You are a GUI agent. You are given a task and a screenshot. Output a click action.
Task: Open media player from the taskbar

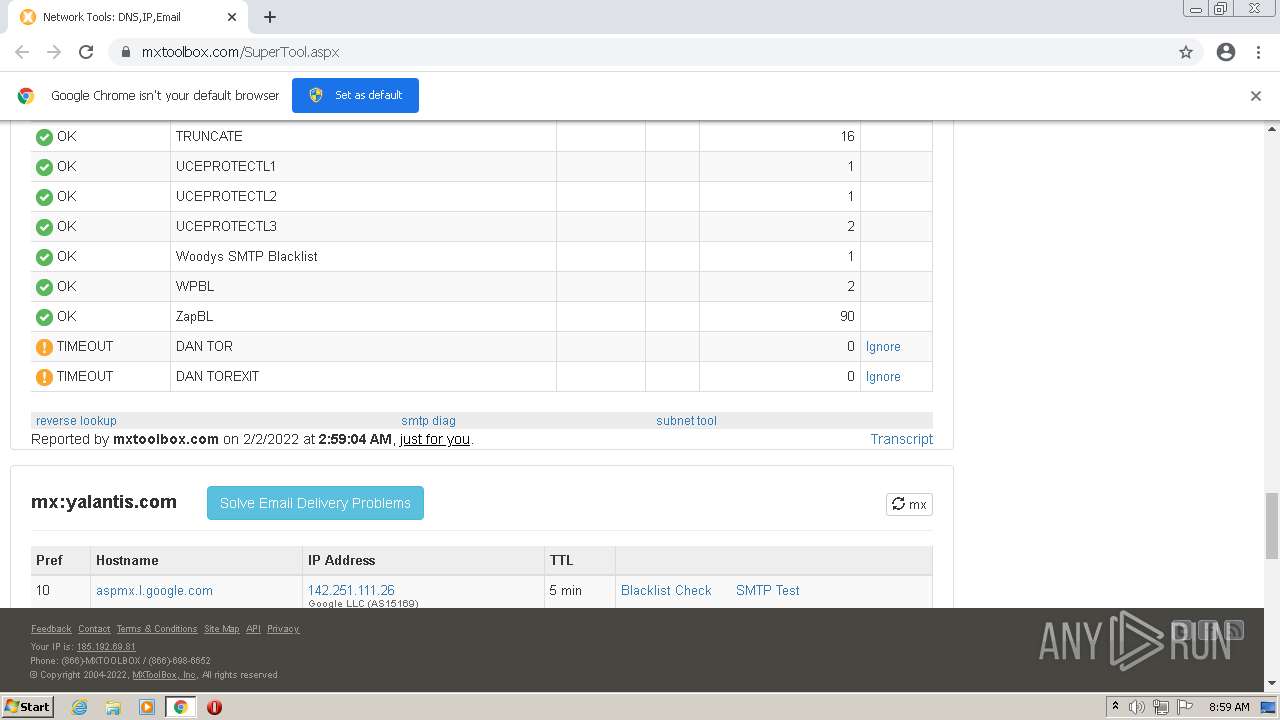click(x=147, y=707)
